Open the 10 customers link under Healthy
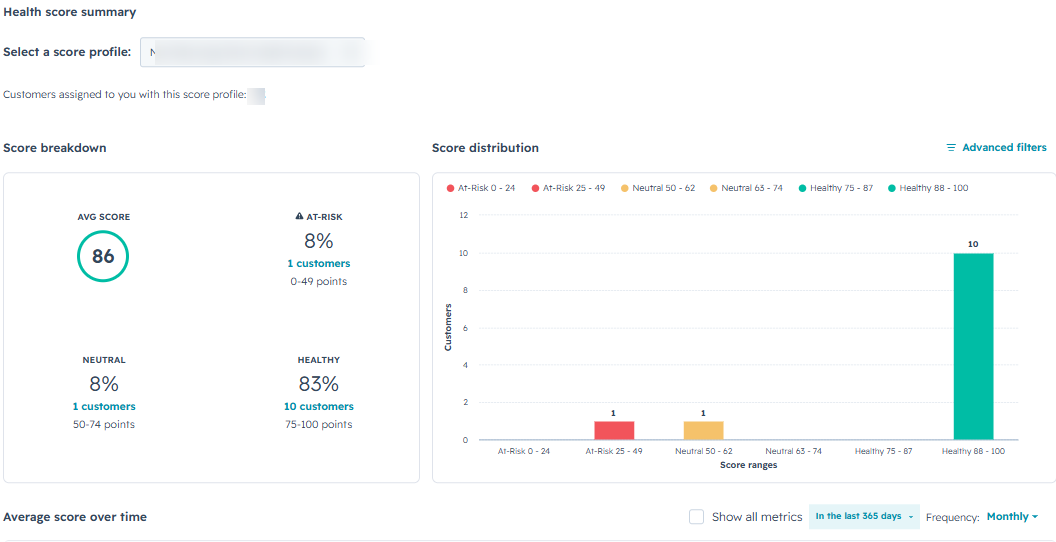The image size is (1056, 542). 319,406
